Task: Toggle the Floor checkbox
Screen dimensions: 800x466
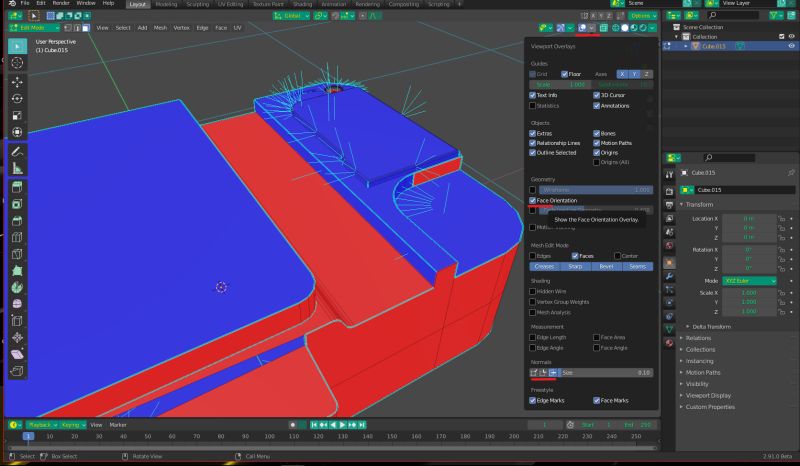Action: [x=565, y=74]
